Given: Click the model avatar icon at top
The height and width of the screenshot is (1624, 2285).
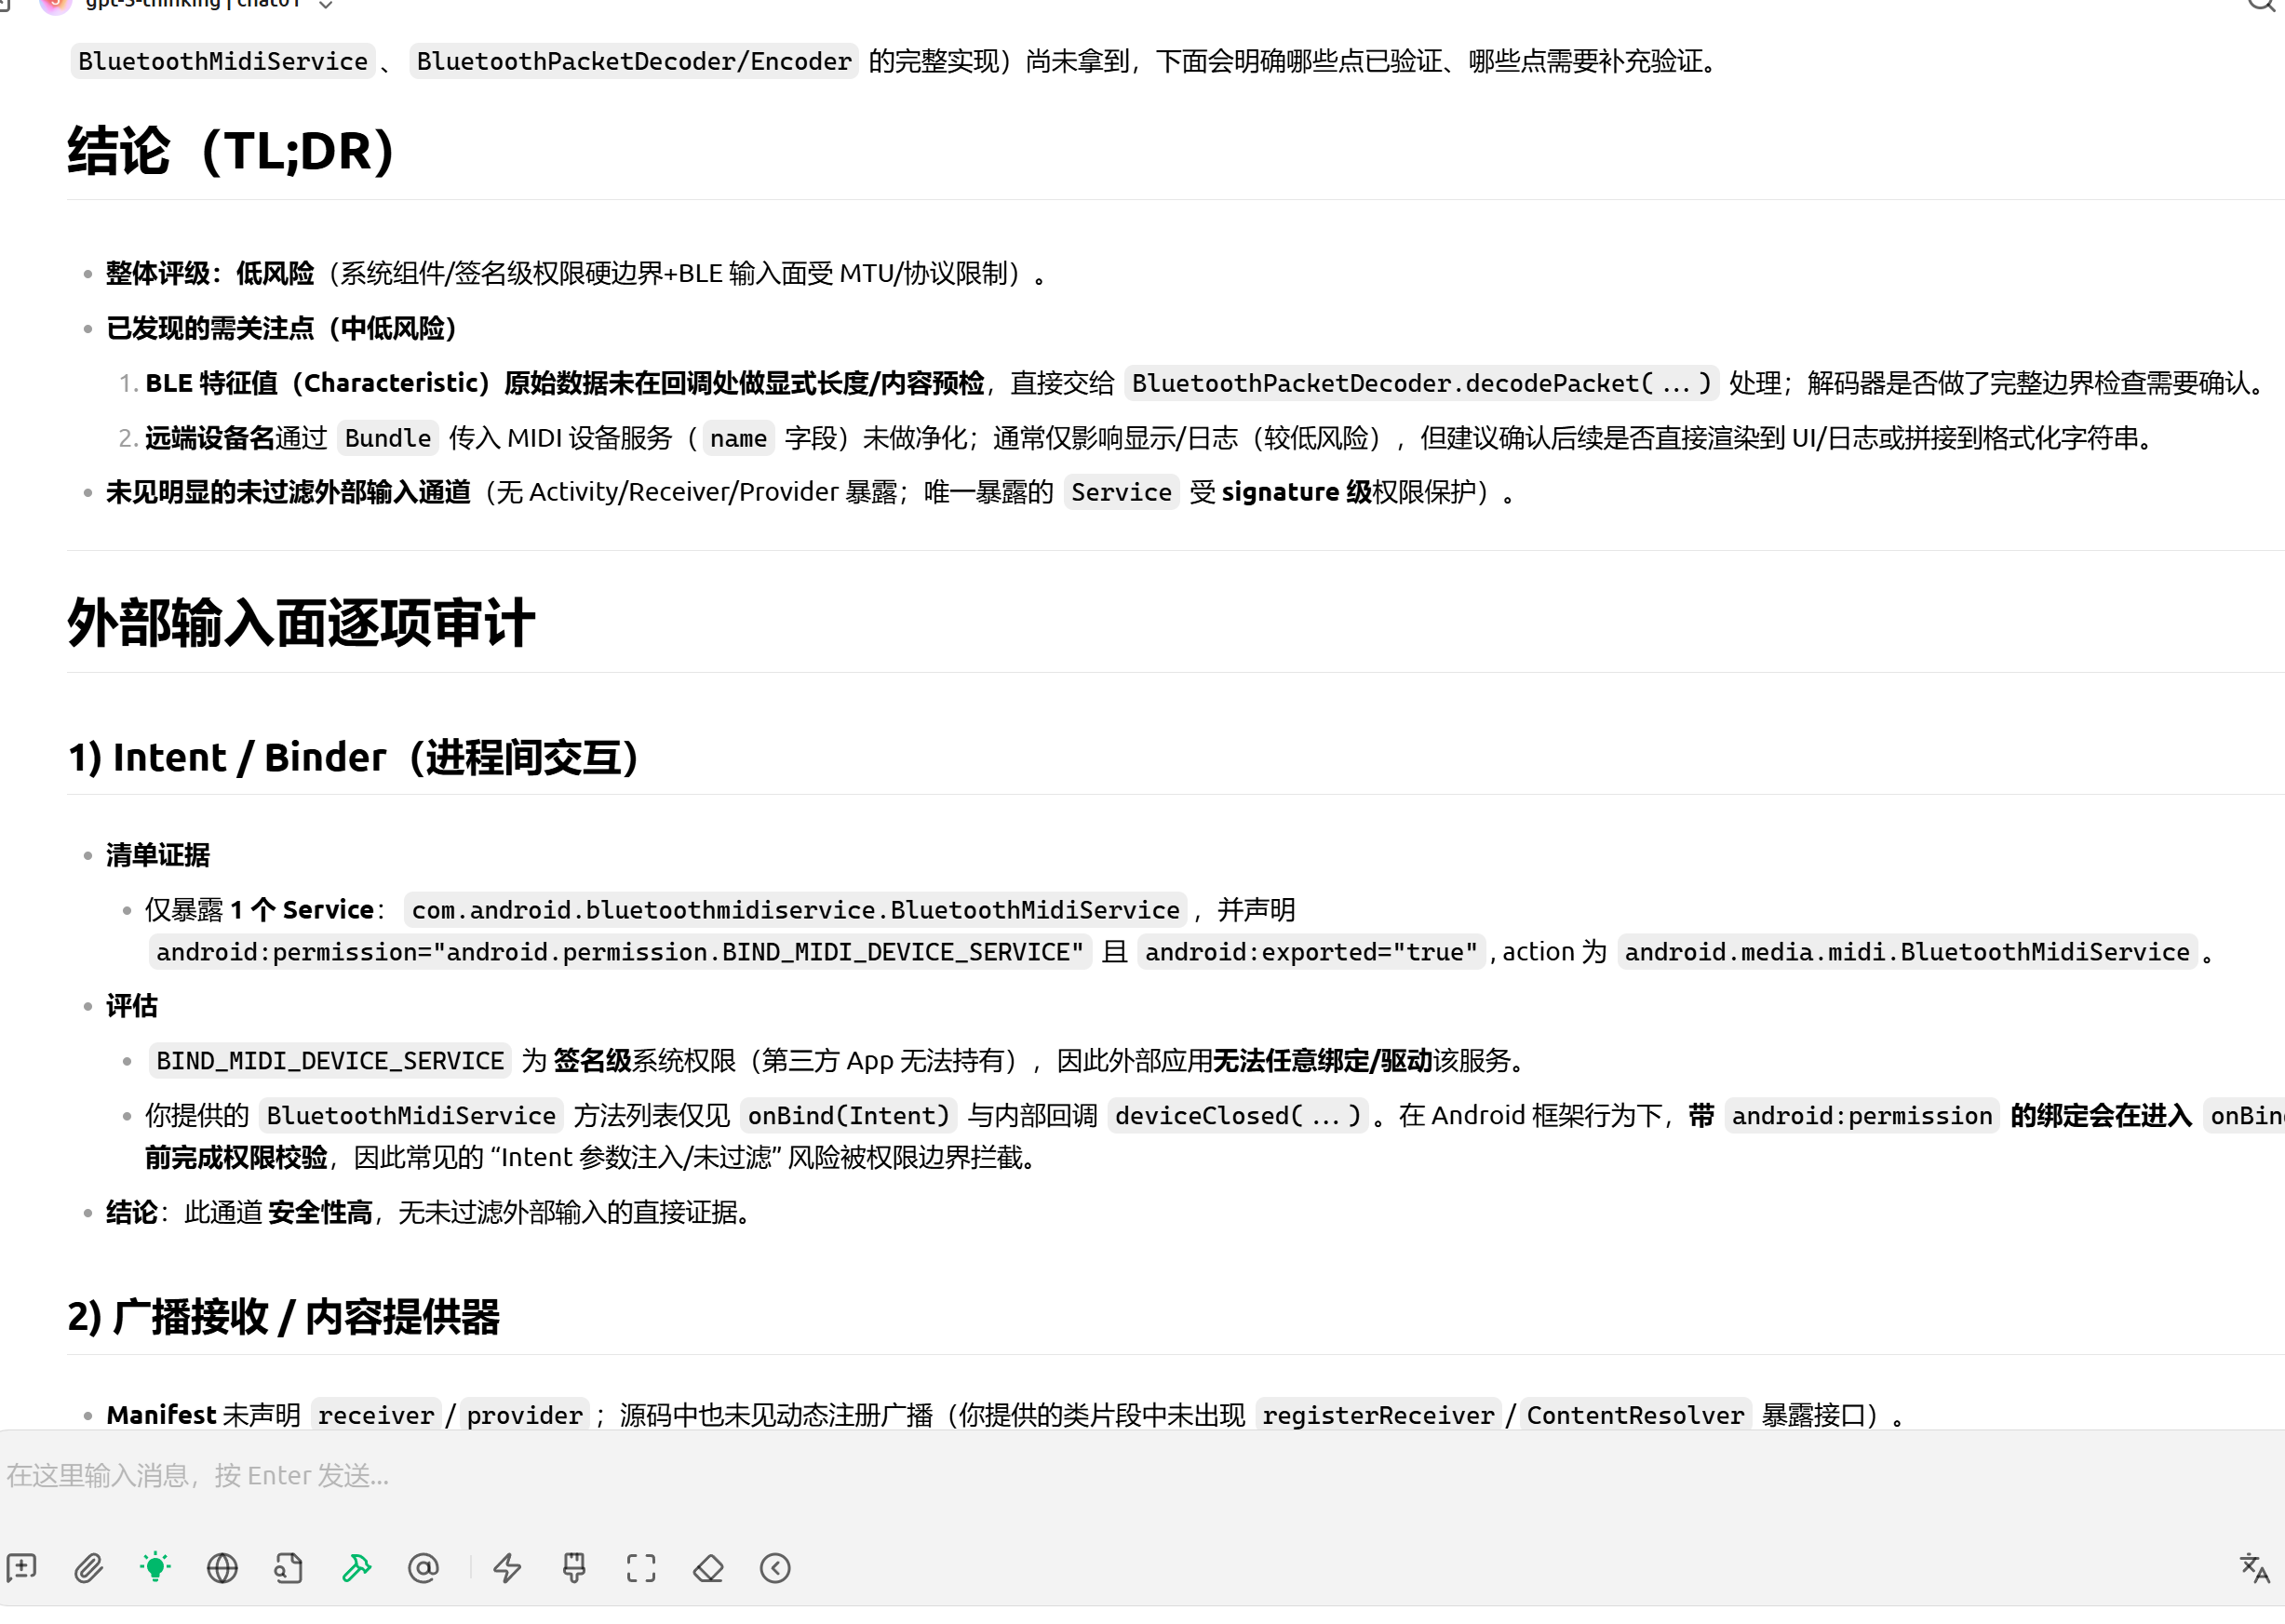Looking at the screenshot, I should click(55, 4).
